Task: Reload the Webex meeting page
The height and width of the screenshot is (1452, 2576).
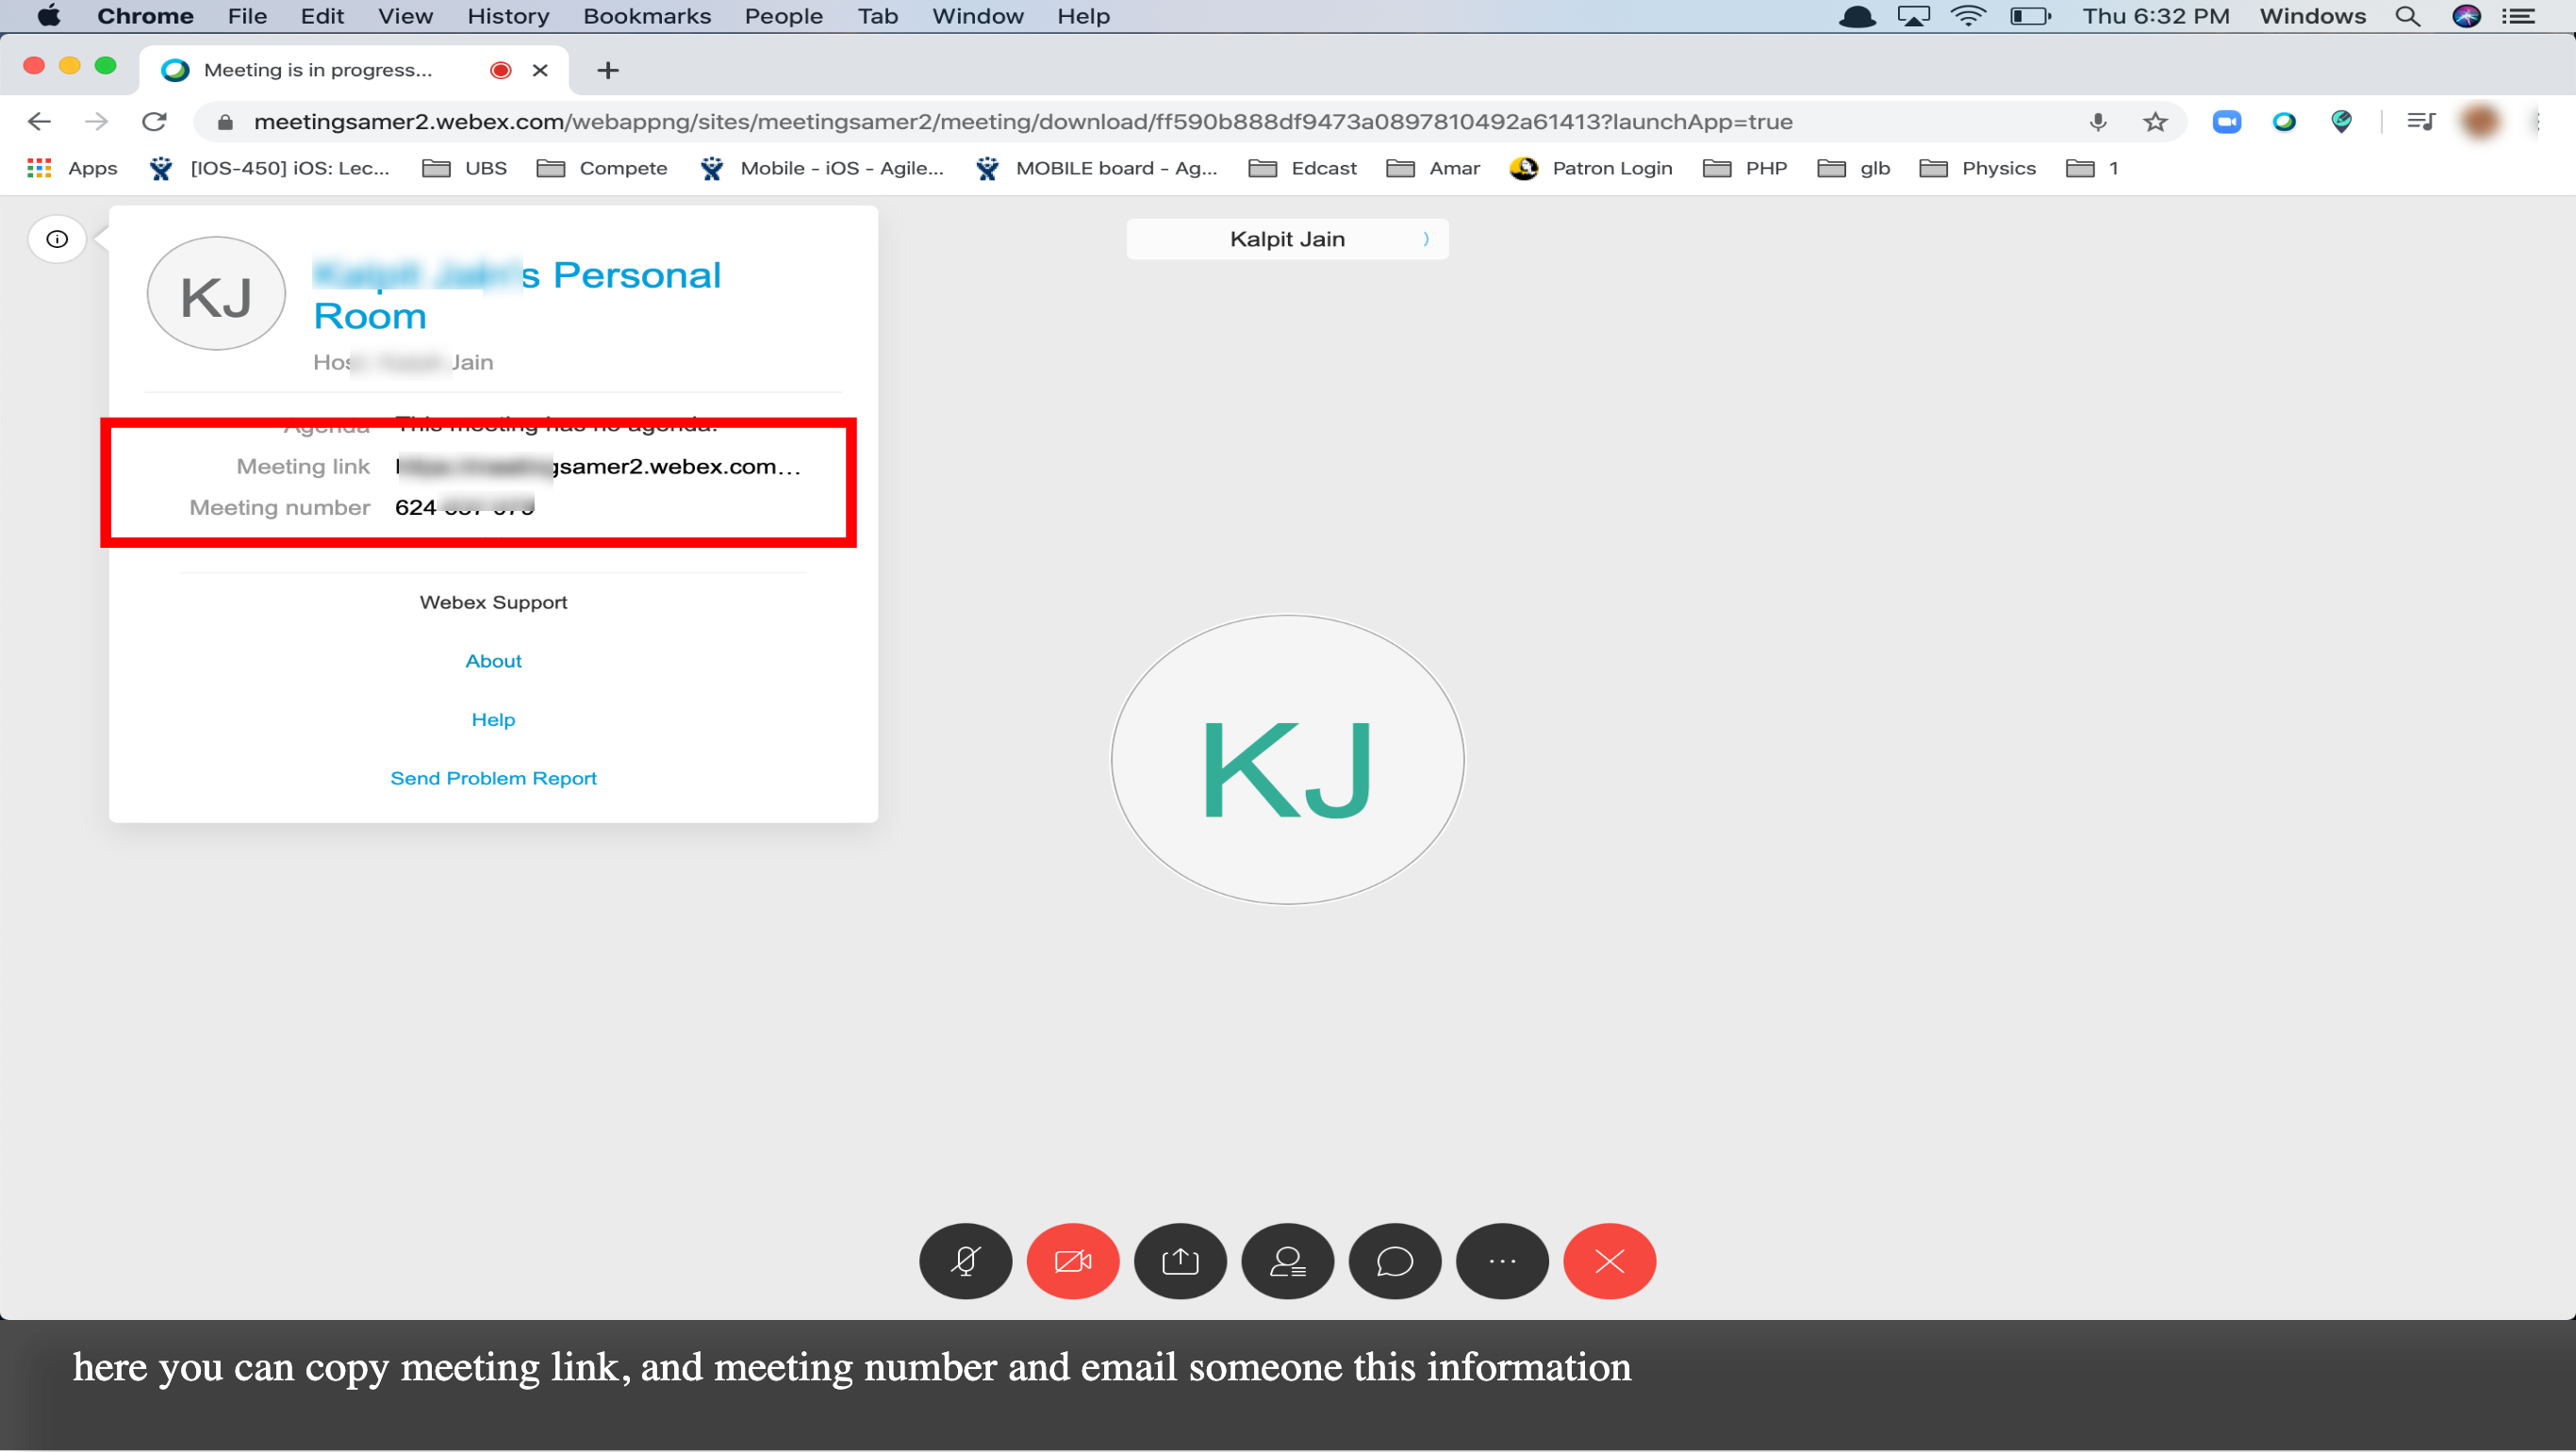Action: coord(155,121)
